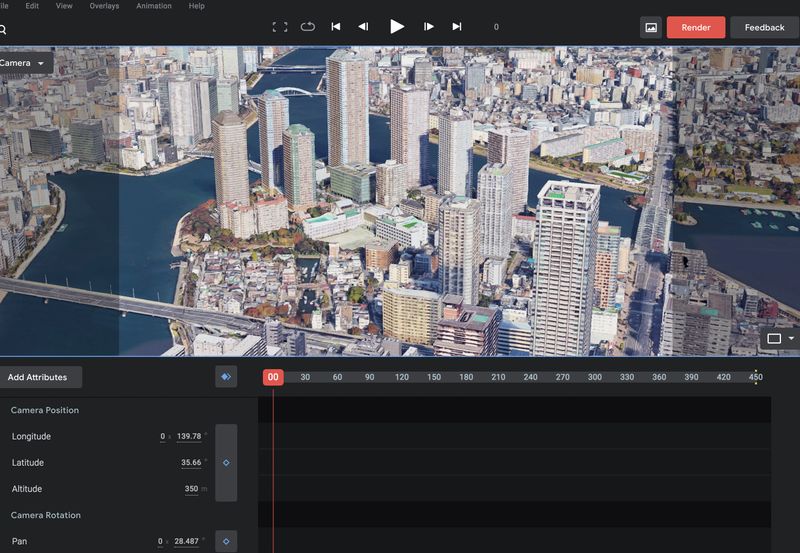Screen dimensions: 800x553
Task: Step forward one frame
Action: [429, 27]
